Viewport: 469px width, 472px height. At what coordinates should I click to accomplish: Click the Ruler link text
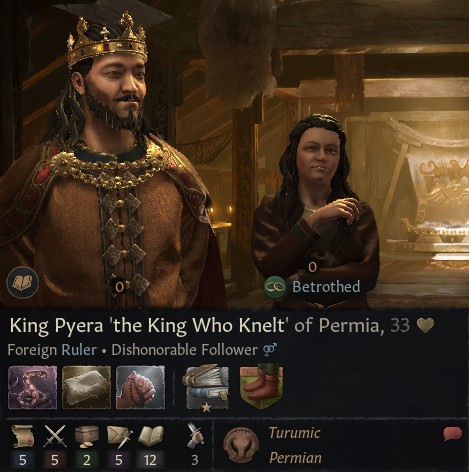coord(79,350)
